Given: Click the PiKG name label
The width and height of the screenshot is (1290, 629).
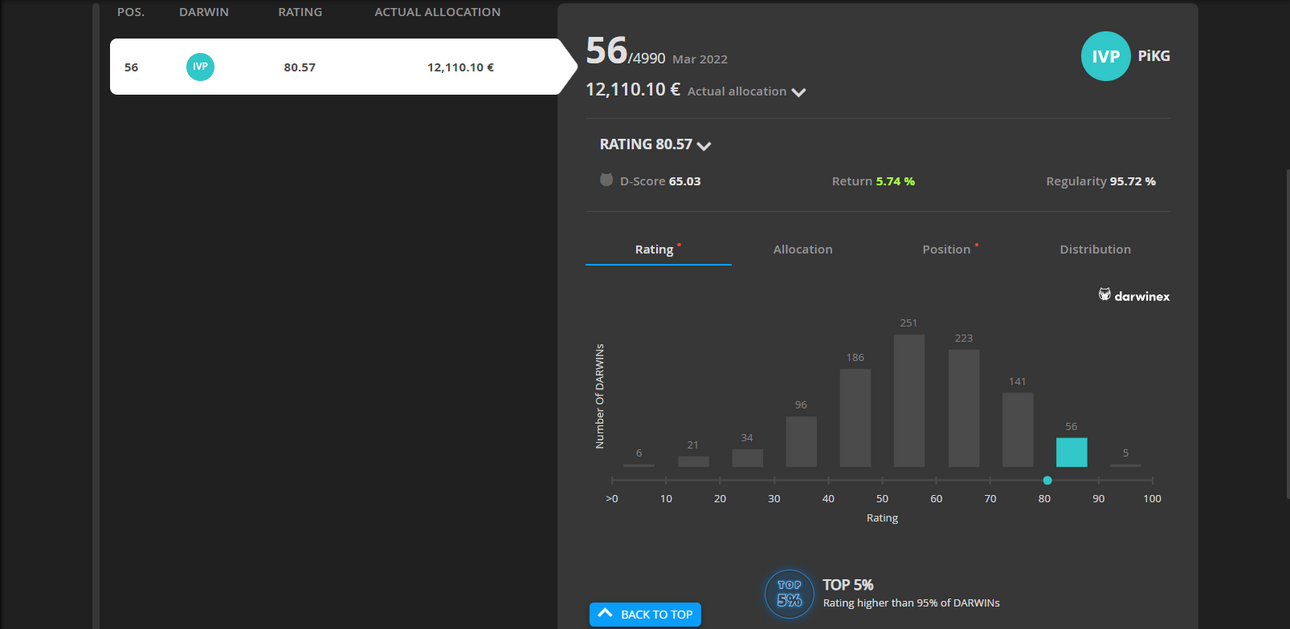Looking at the screenshot, I should tap(1154, 56).
